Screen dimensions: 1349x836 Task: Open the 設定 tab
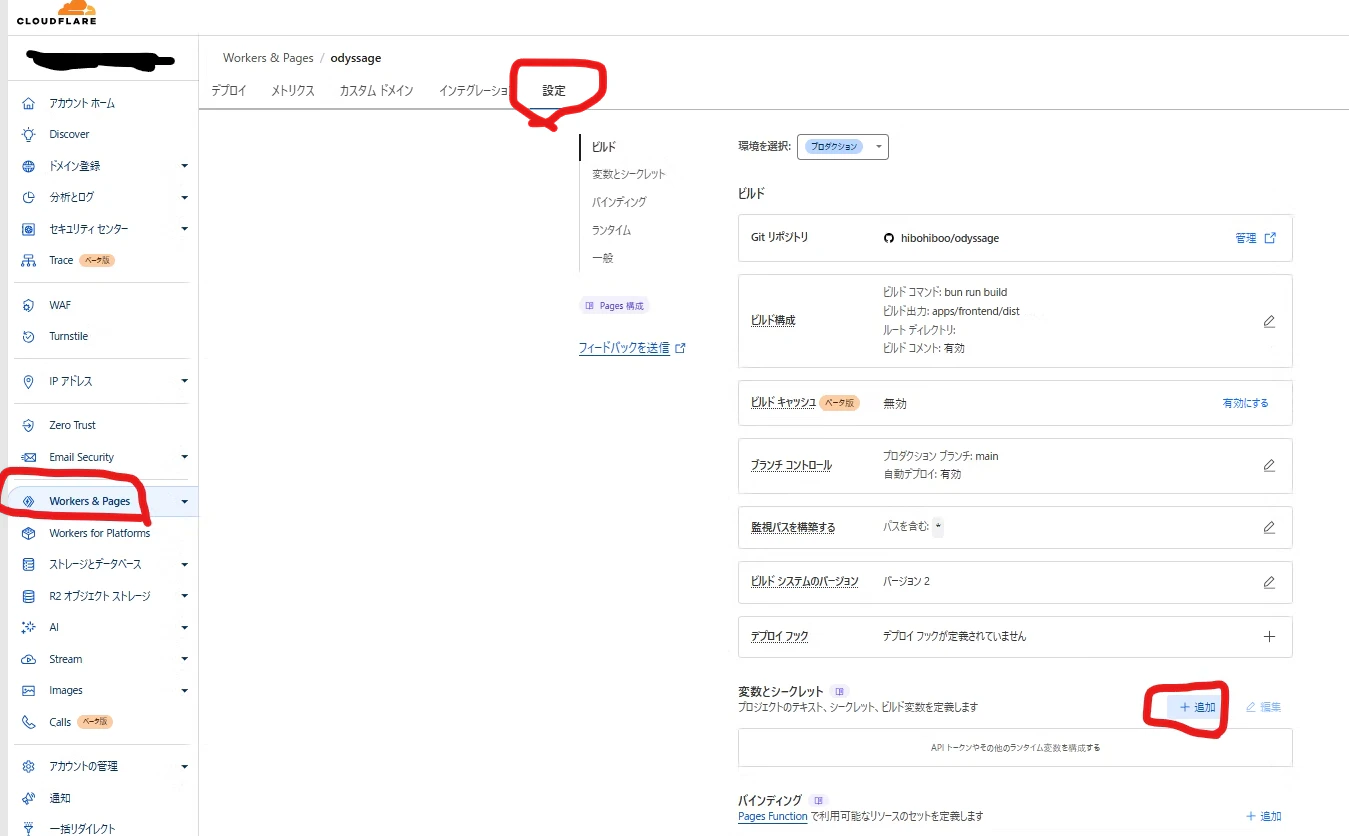[554, 90]
